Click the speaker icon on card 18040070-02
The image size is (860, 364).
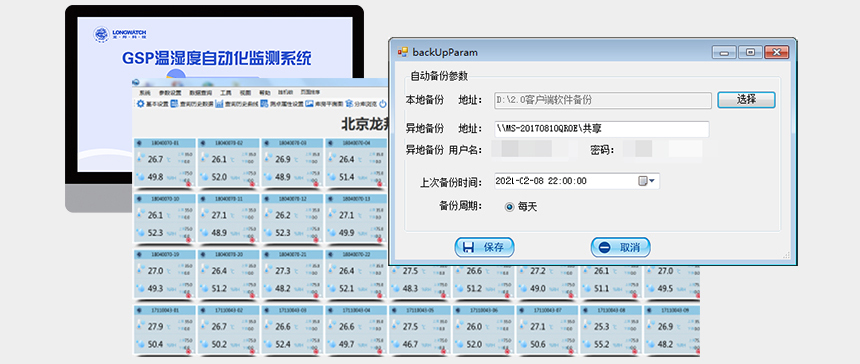tap(202, 143)
